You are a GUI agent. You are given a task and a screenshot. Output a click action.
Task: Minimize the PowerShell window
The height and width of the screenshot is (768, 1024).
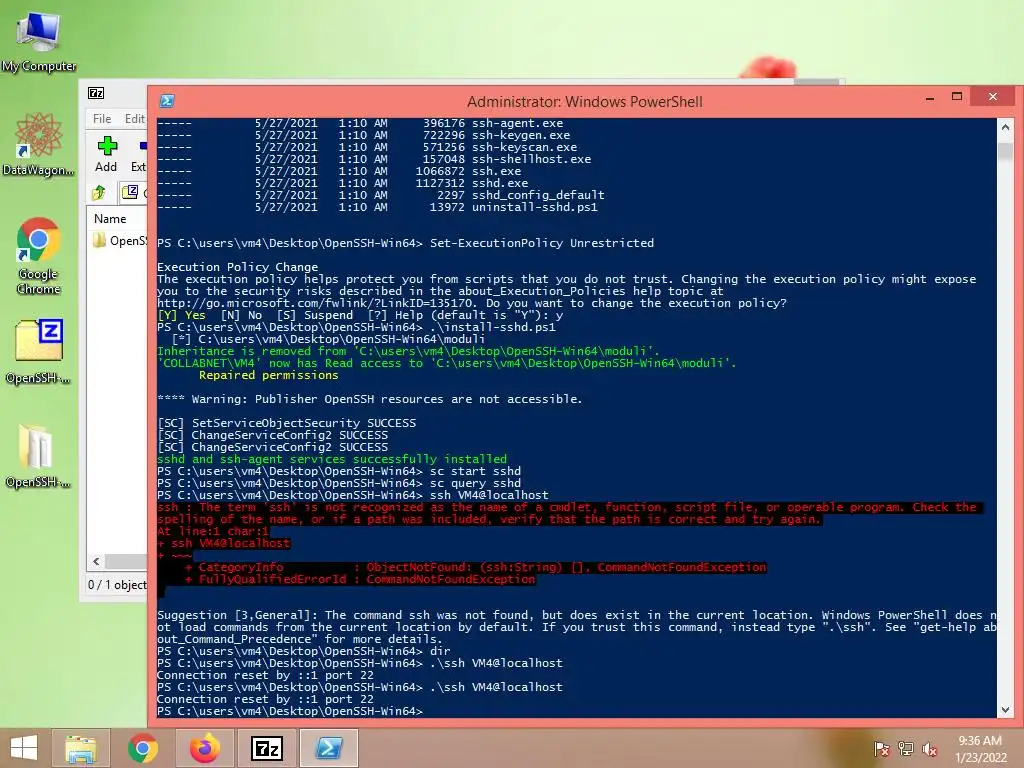pos(930,98)
